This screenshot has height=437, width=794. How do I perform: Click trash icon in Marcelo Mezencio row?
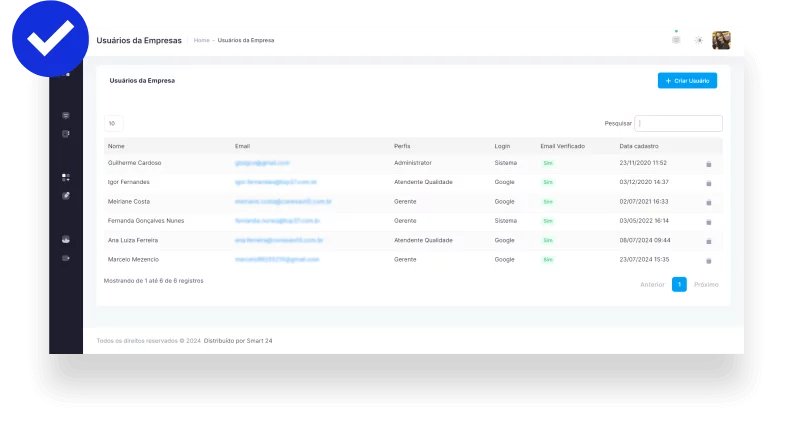point(708,261)
